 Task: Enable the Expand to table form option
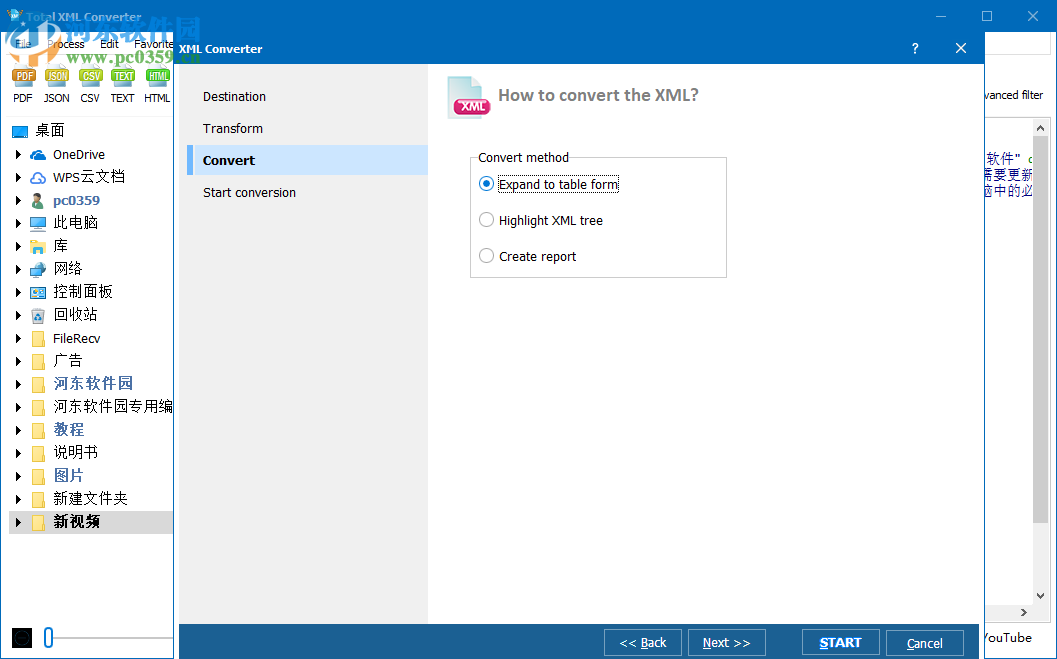point(486,184)
